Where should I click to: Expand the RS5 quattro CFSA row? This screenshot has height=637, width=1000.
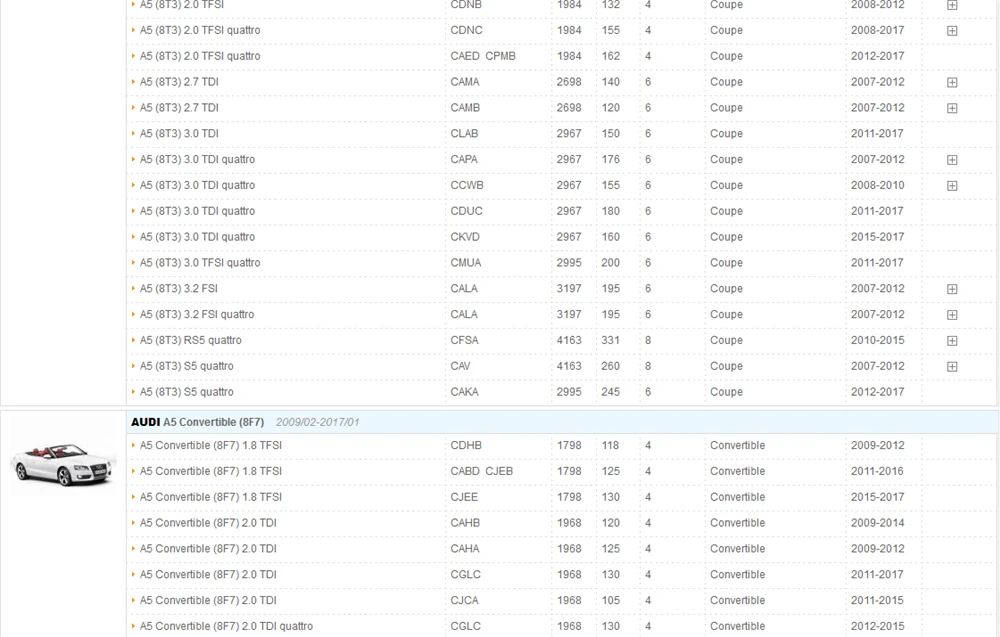(x=952, y=340)
